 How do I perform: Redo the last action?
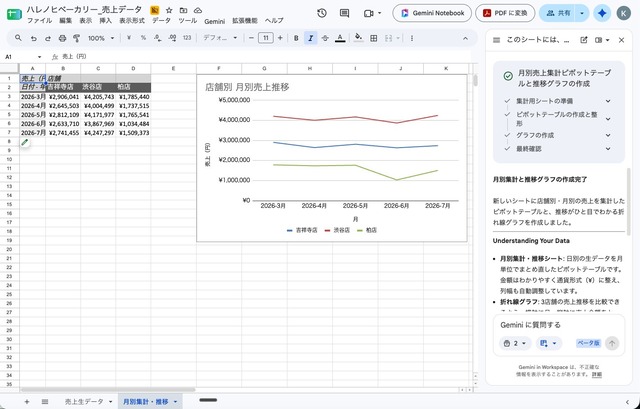(x=48, y=38)
